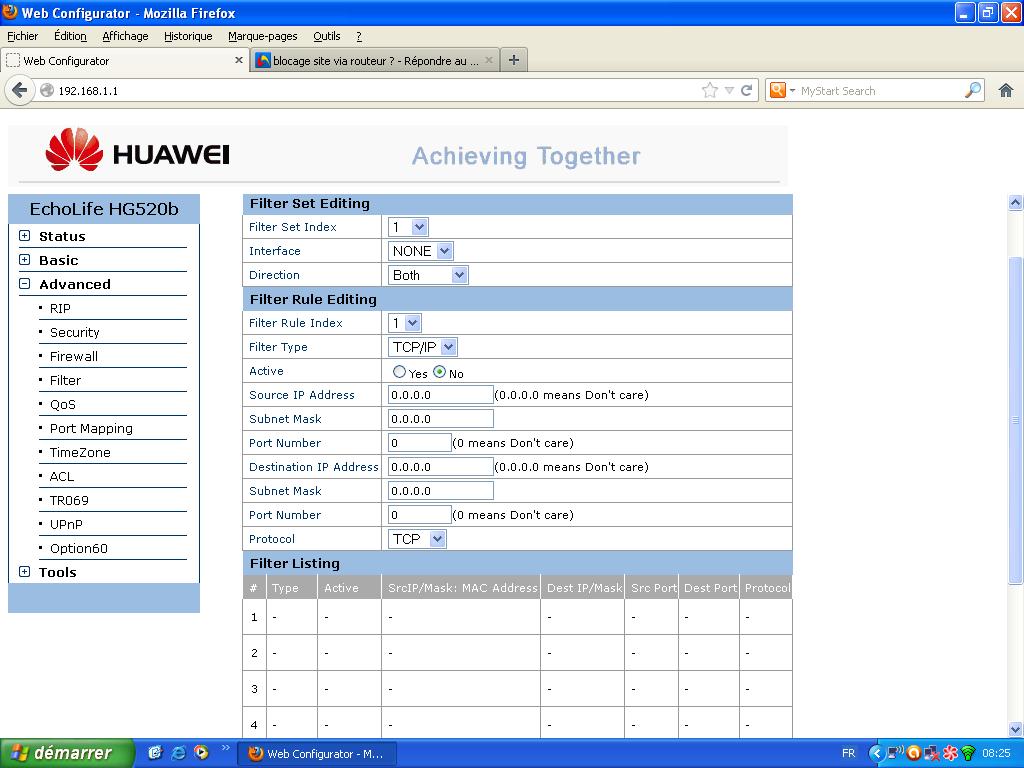
Task: Click the network-with-red-X tray icon
Action: tap(932, 753)
